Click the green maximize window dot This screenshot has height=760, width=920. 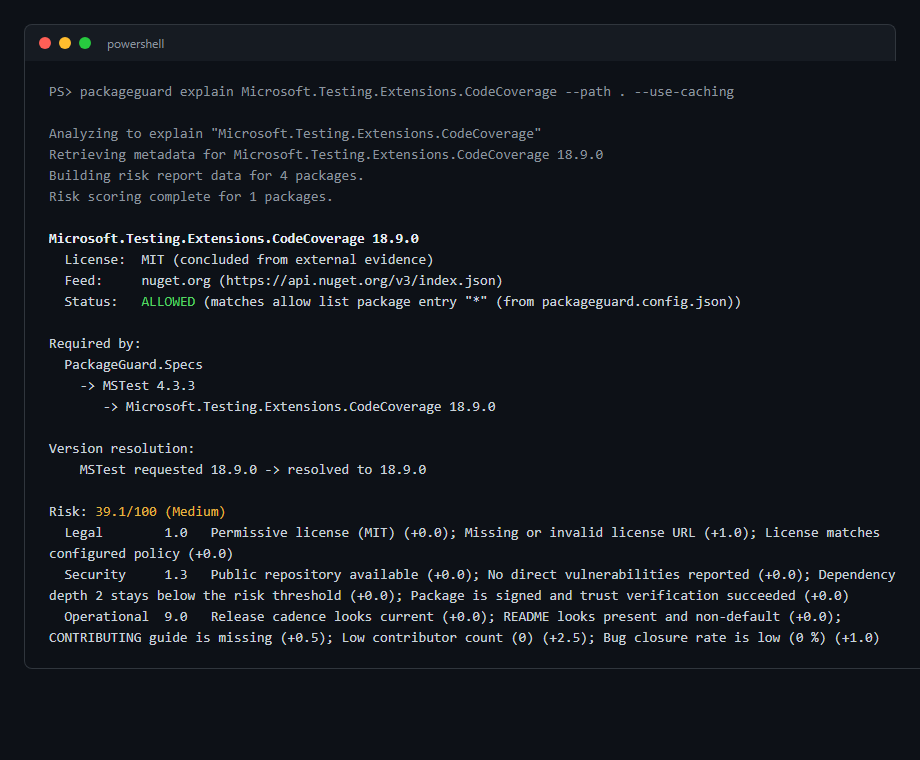[85, 43]
